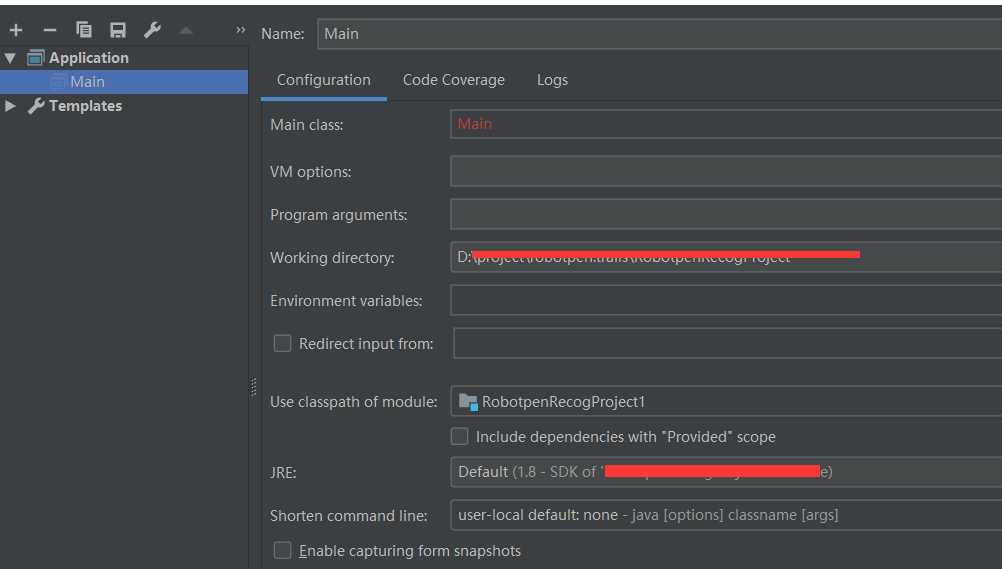This screenshot has height=569, width=1002.
Task: Click the Copy Configuration icon
Action: coord(84,31)
